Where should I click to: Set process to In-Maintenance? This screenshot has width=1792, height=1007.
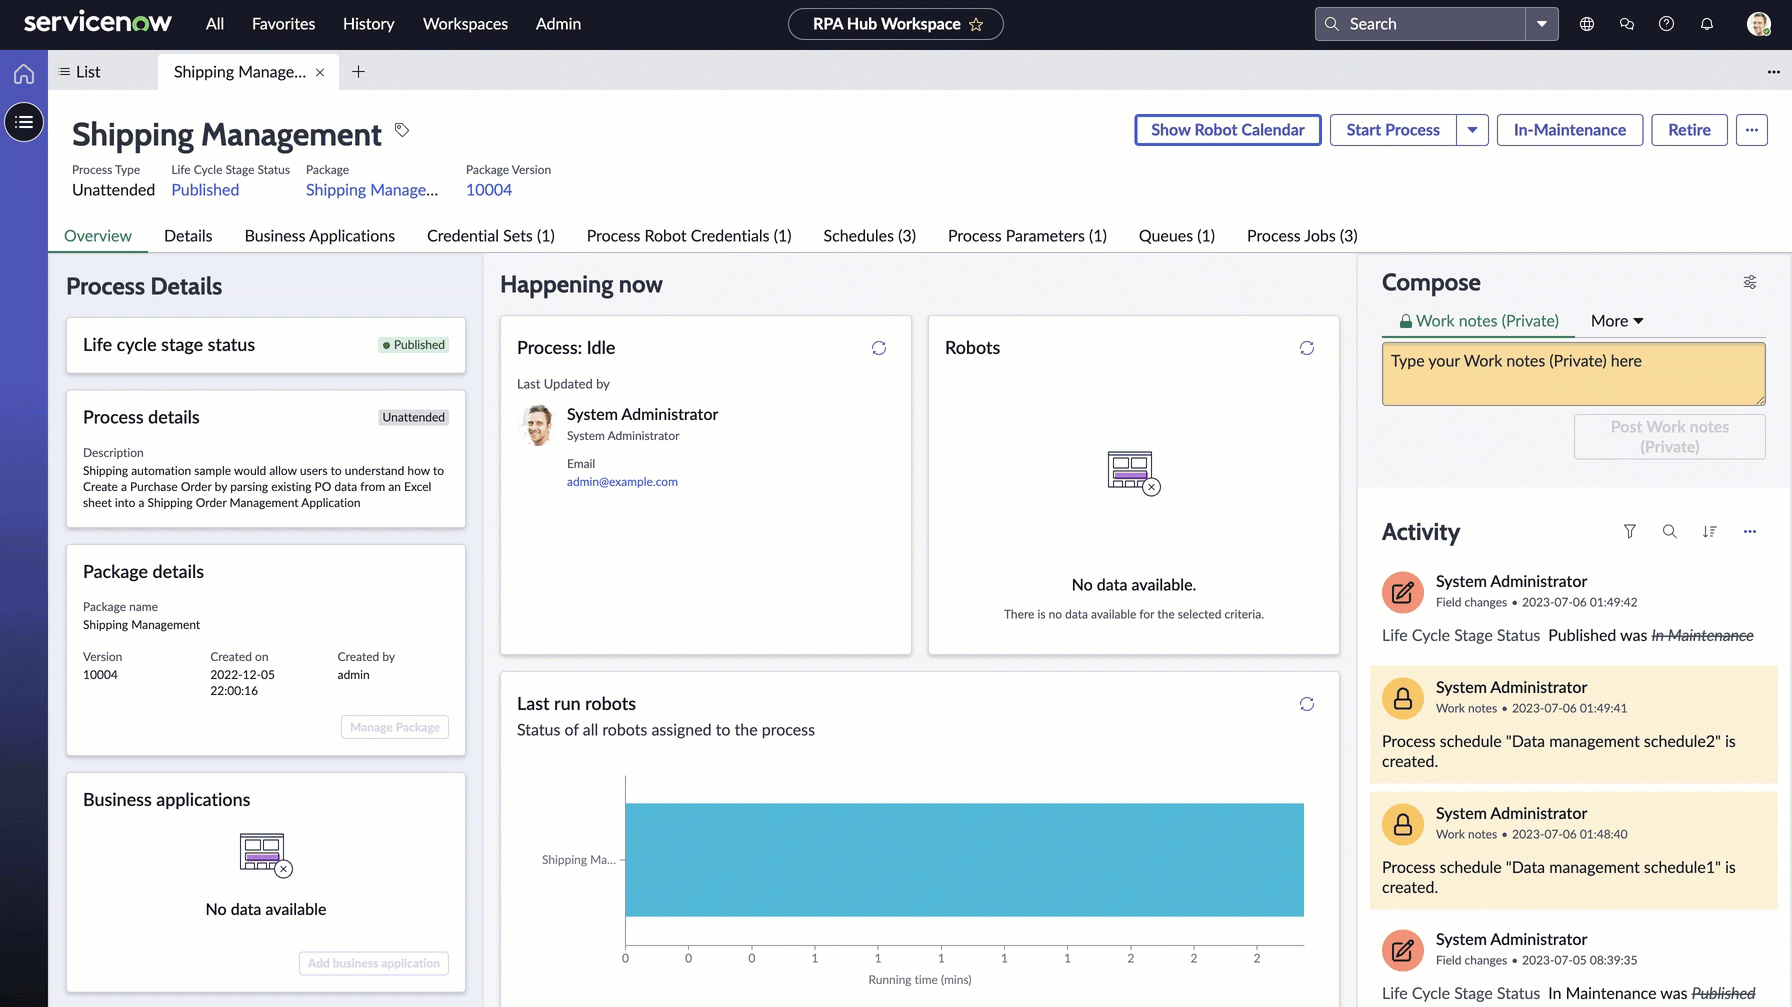1570,130
